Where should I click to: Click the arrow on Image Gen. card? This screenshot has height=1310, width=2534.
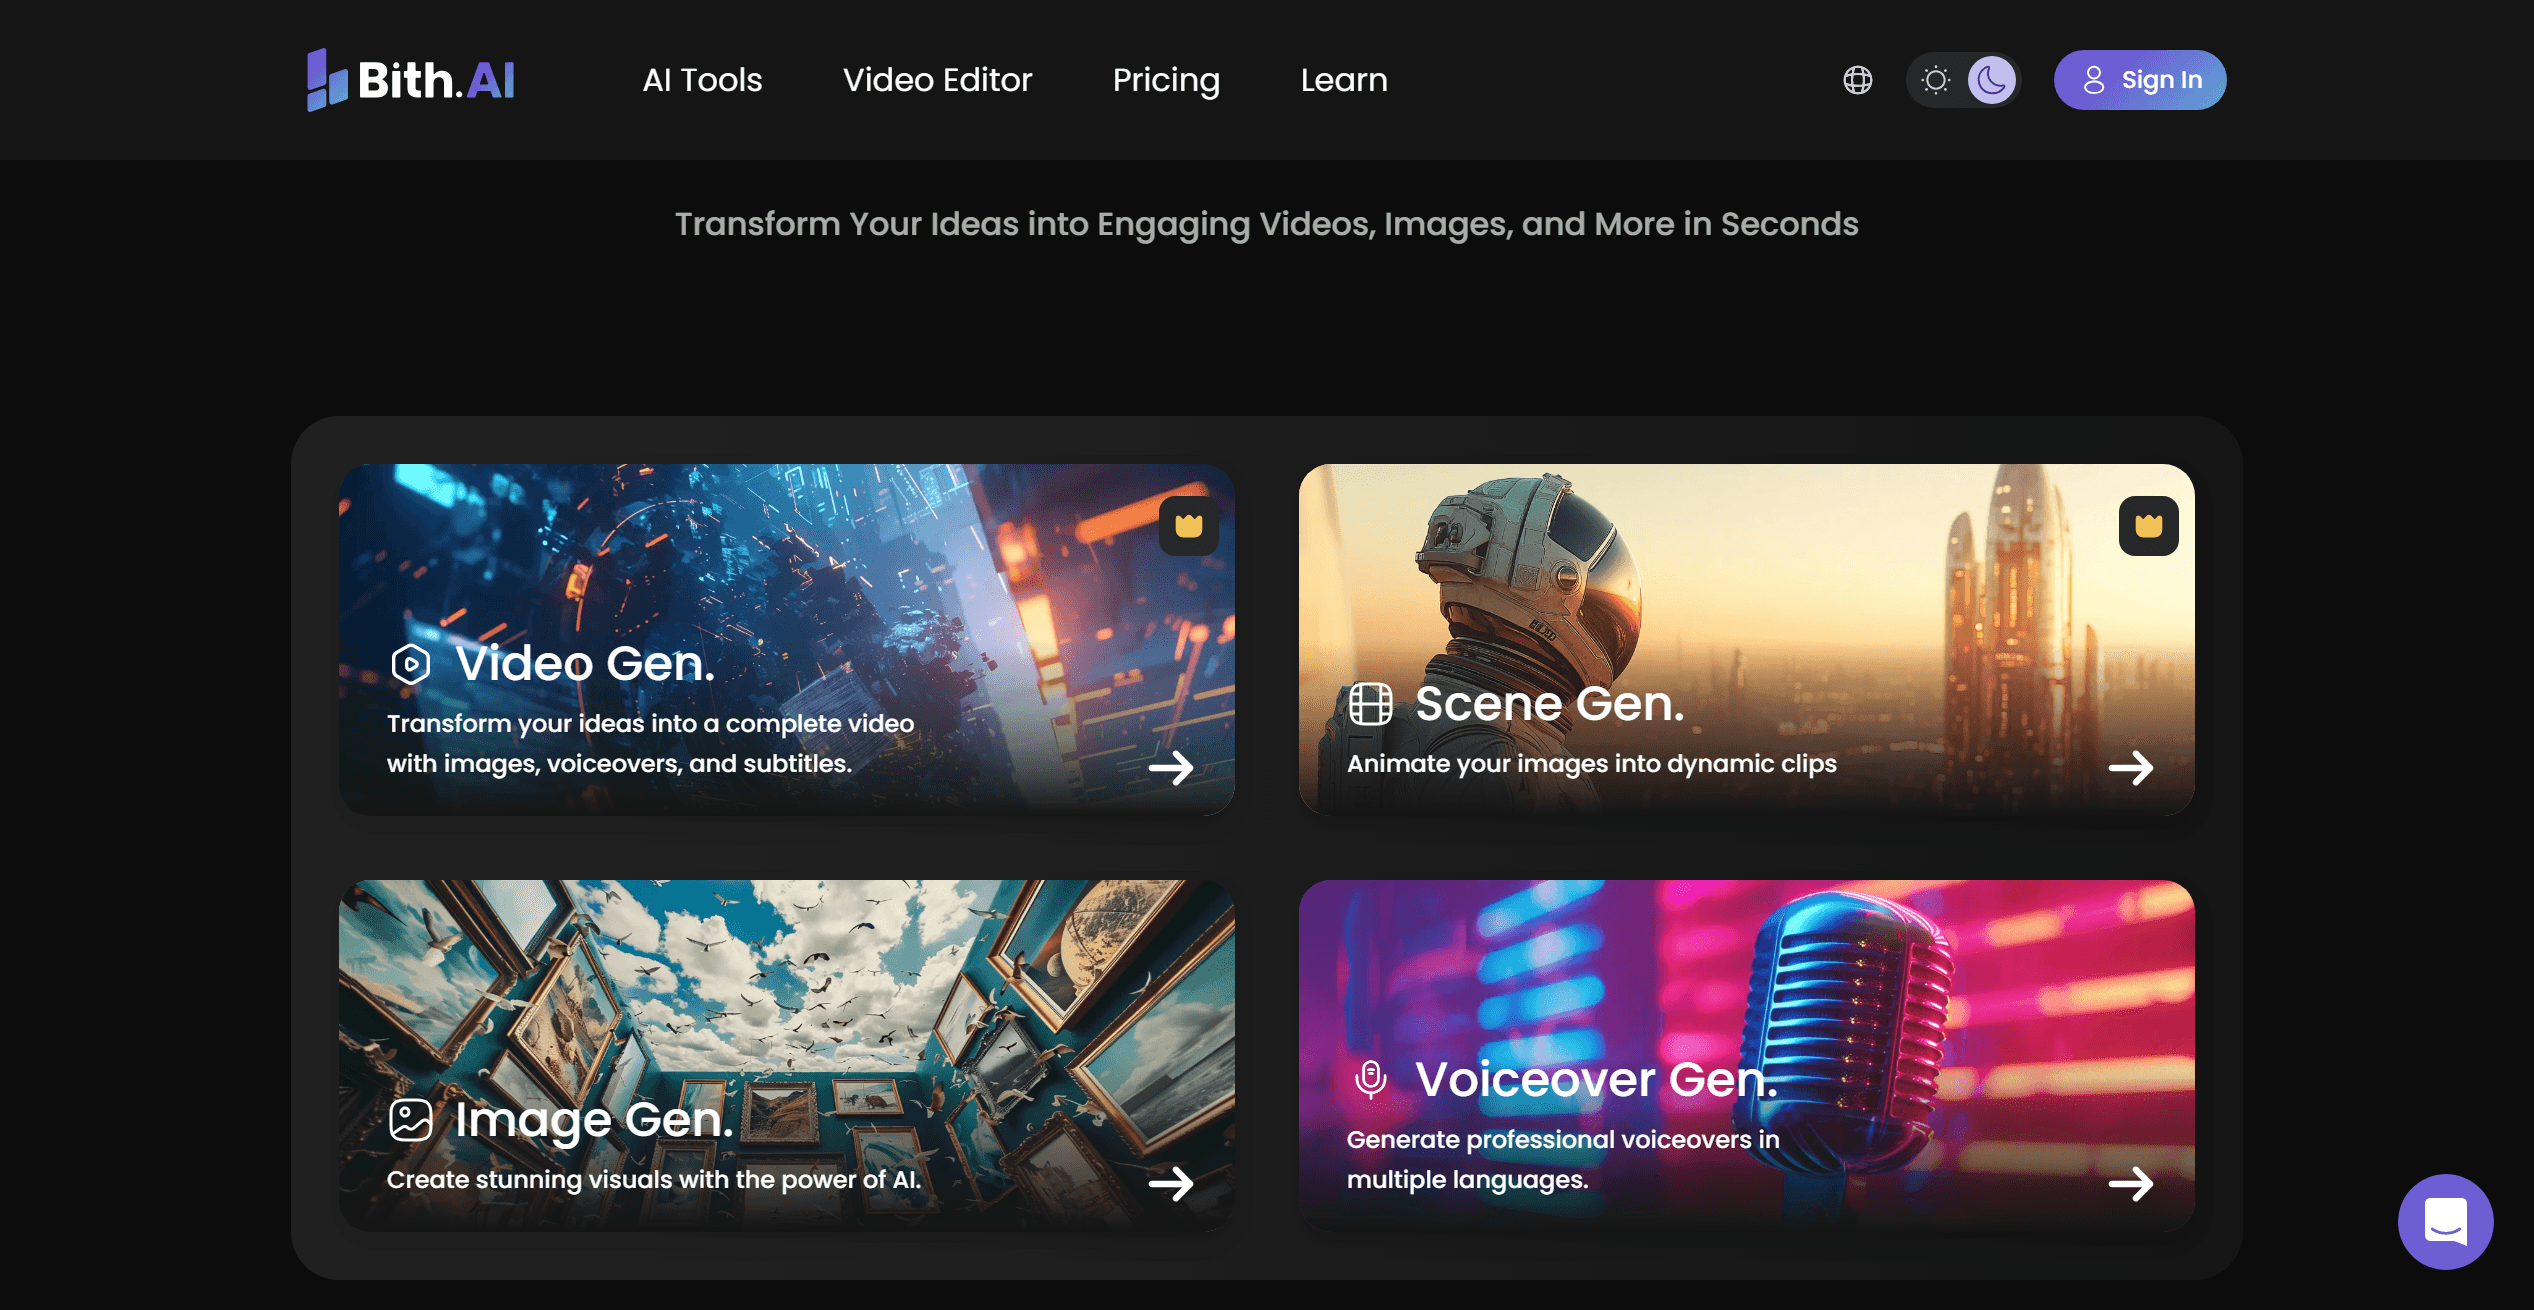[1171, 1184]
